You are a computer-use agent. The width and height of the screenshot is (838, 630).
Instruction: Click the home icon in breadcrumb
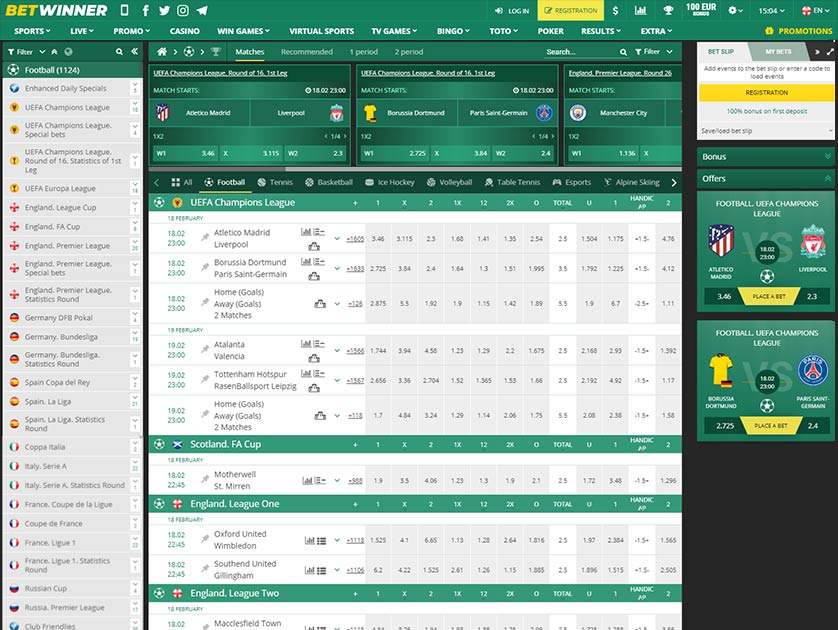tap(162, 52)
